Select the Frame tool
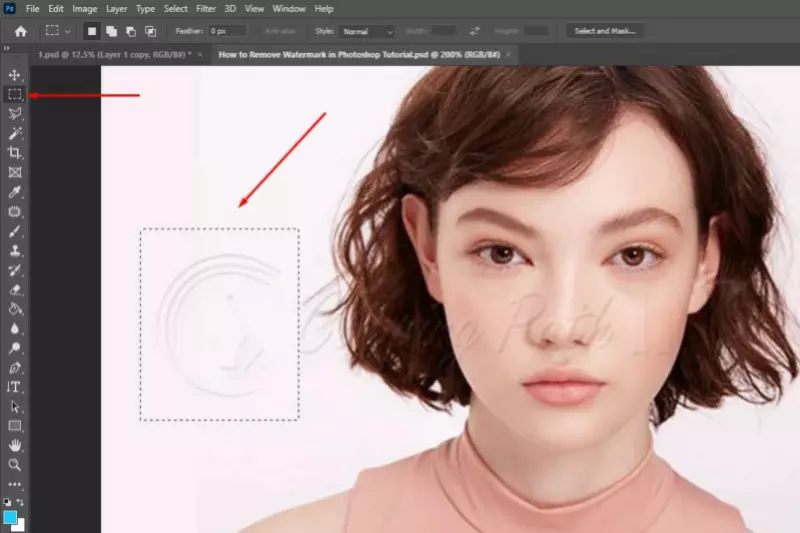The image size is (800, 533). [x=14, y=172]
